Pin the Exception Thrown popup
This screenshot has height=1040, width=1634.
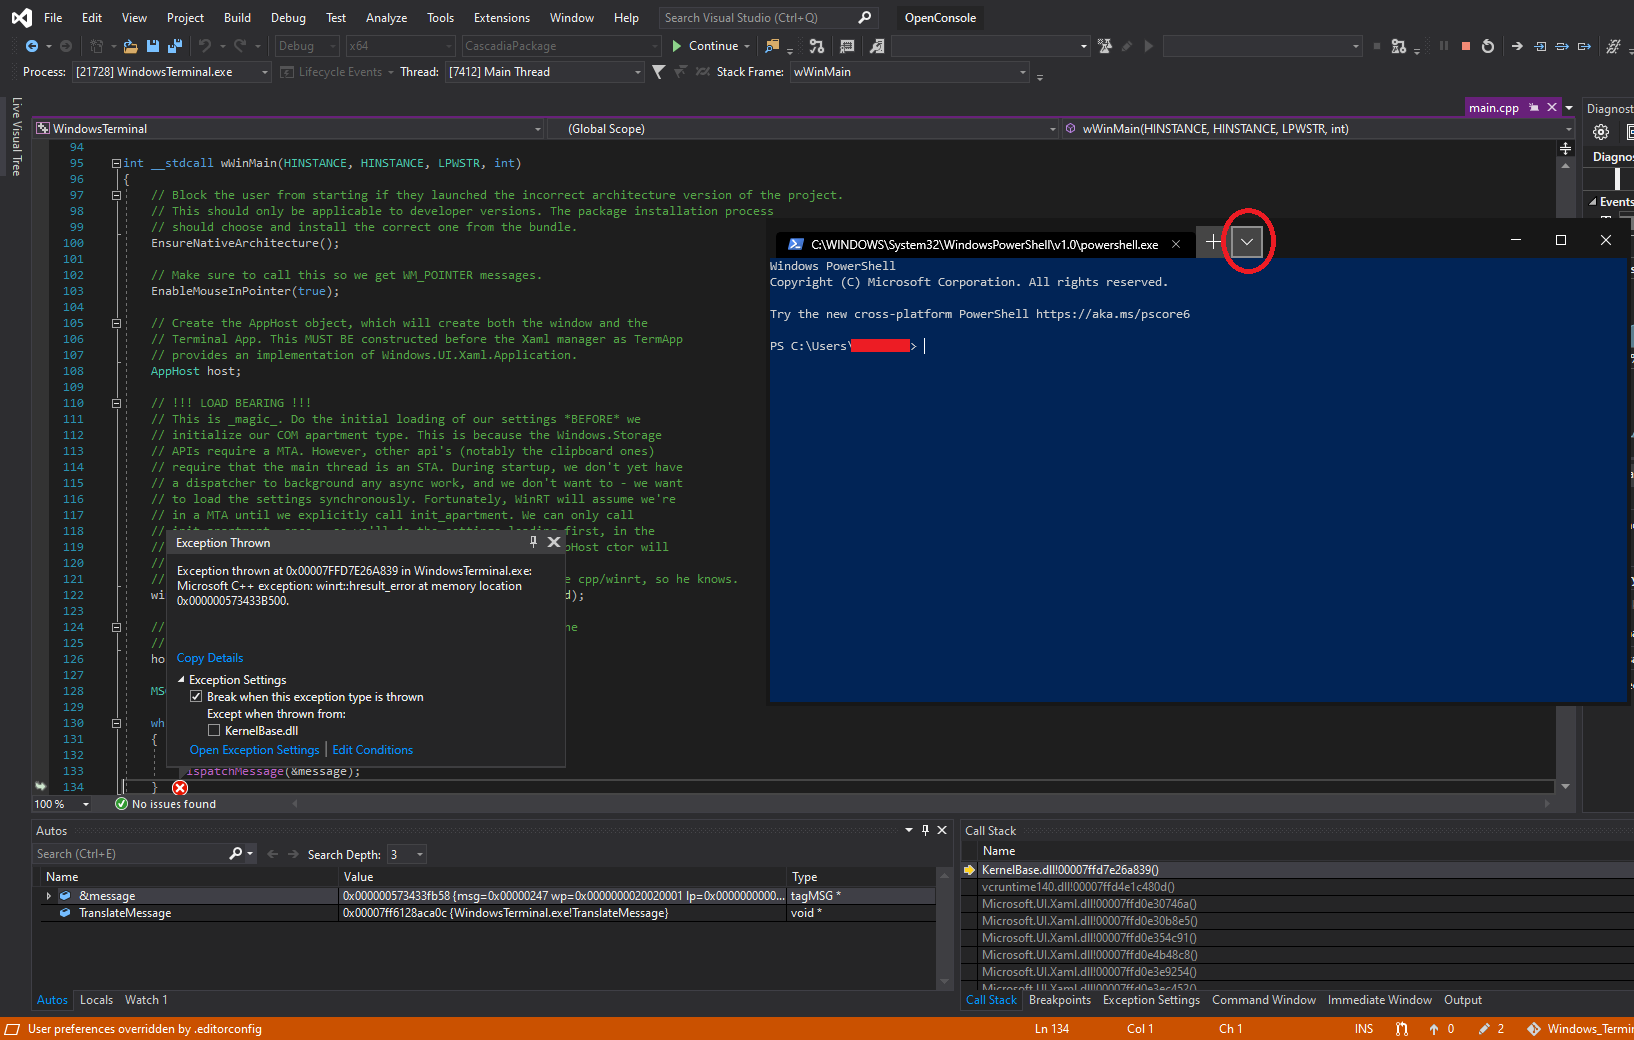[533, 542]
